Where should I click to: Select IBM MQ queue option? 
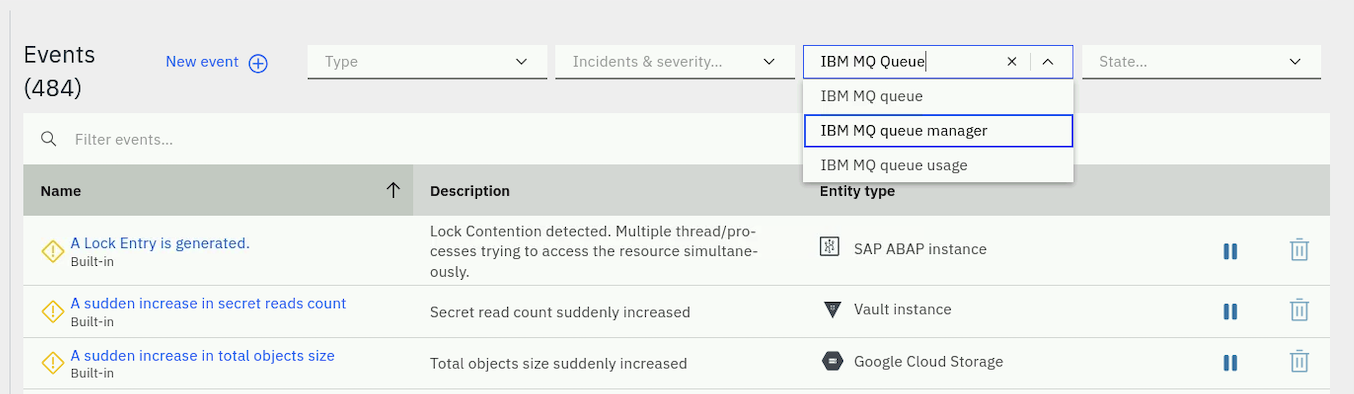pos(938,96)
